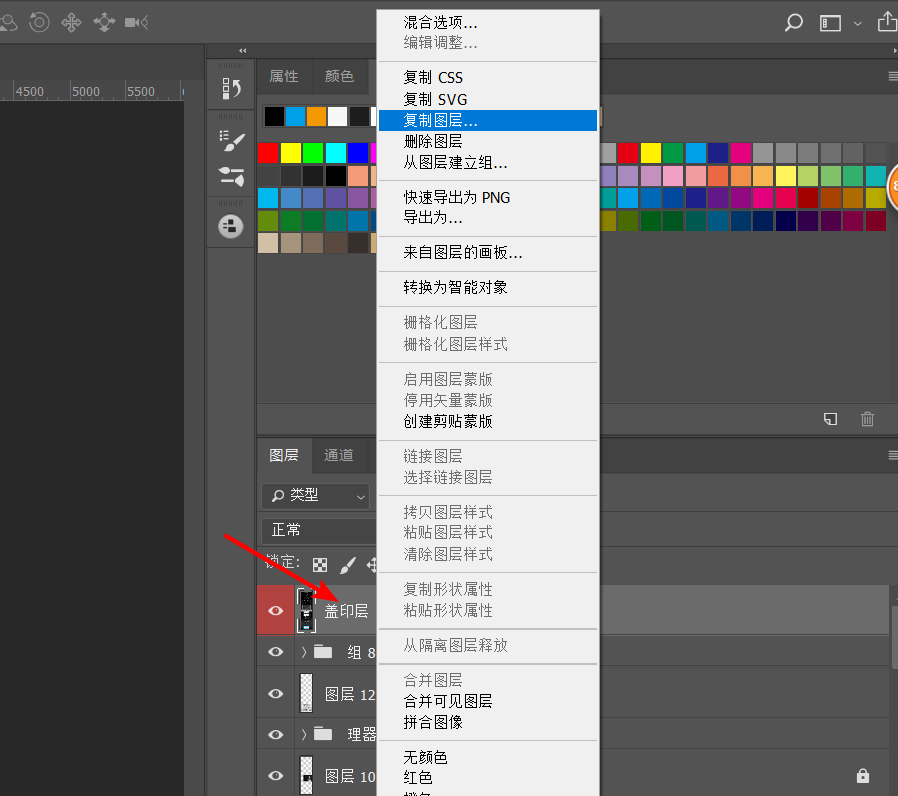The image size is (898, 796).
Task: Toggle lock image pixels brush icon
Action: [x=348, y=565]
